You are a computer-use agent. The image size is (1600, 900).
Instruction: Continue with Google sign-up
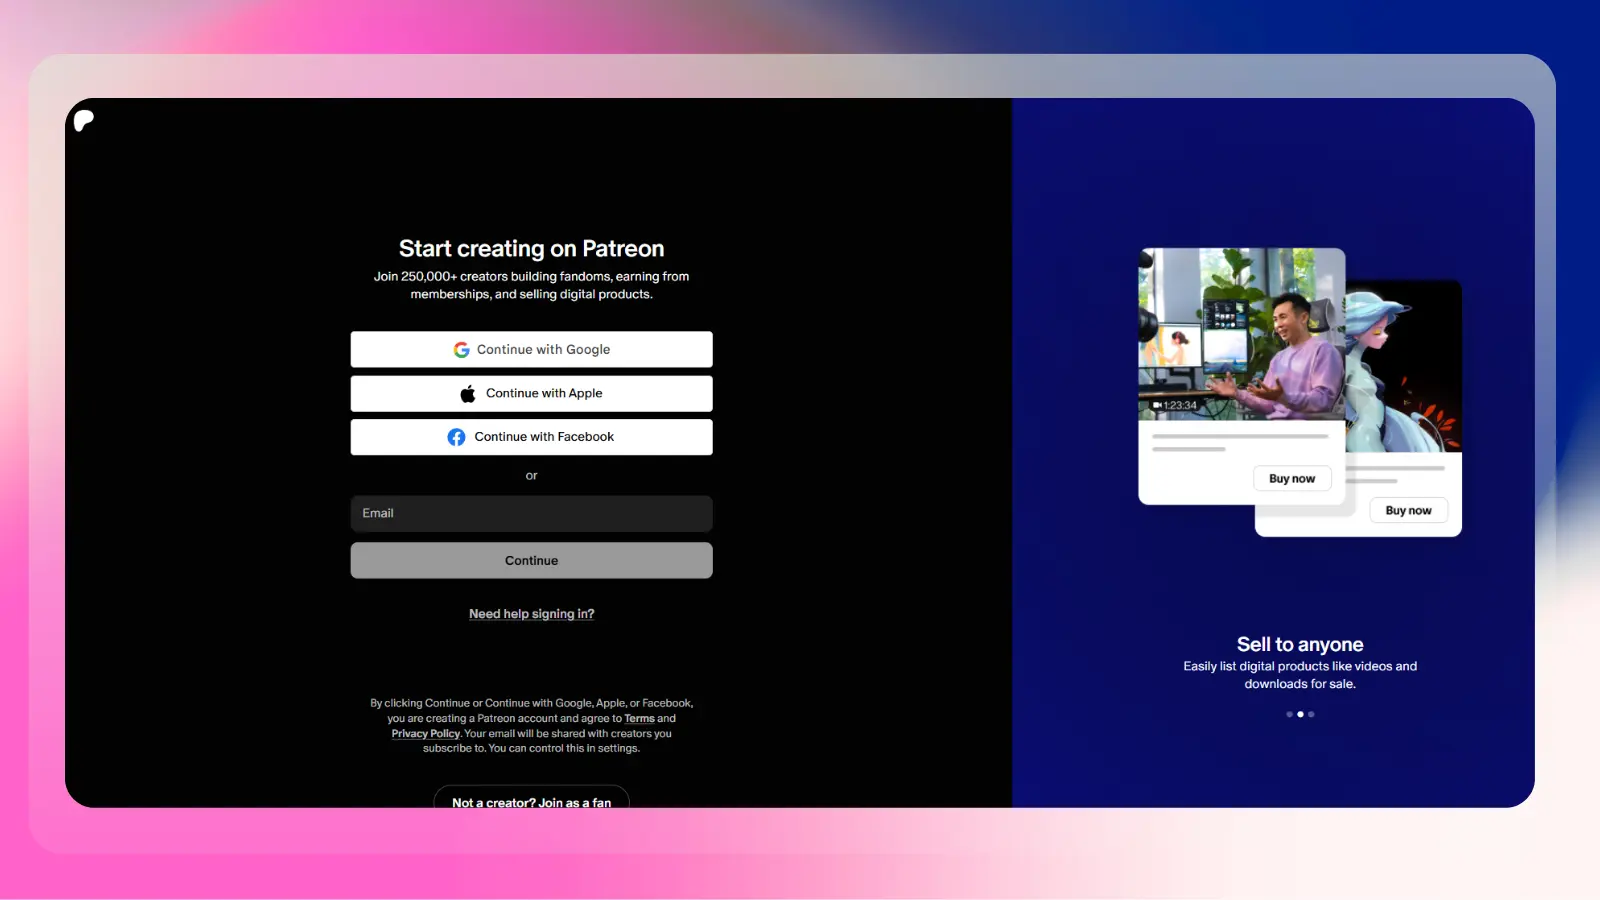(531, 350)
